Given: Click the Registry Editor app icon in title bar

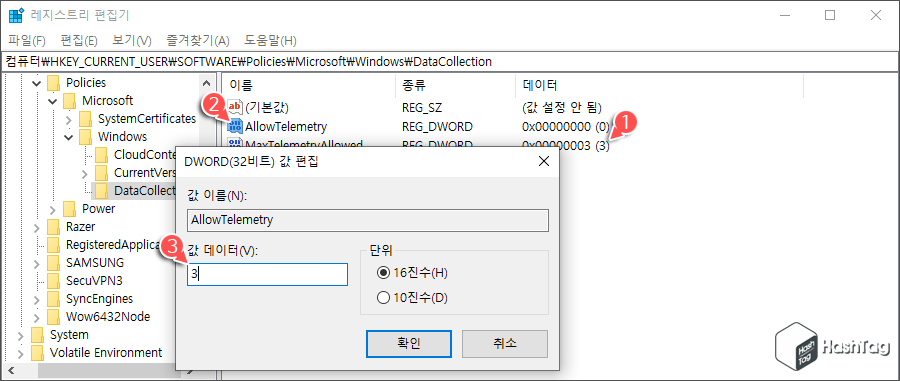Looking at the screenshot, I should [16, 15].
